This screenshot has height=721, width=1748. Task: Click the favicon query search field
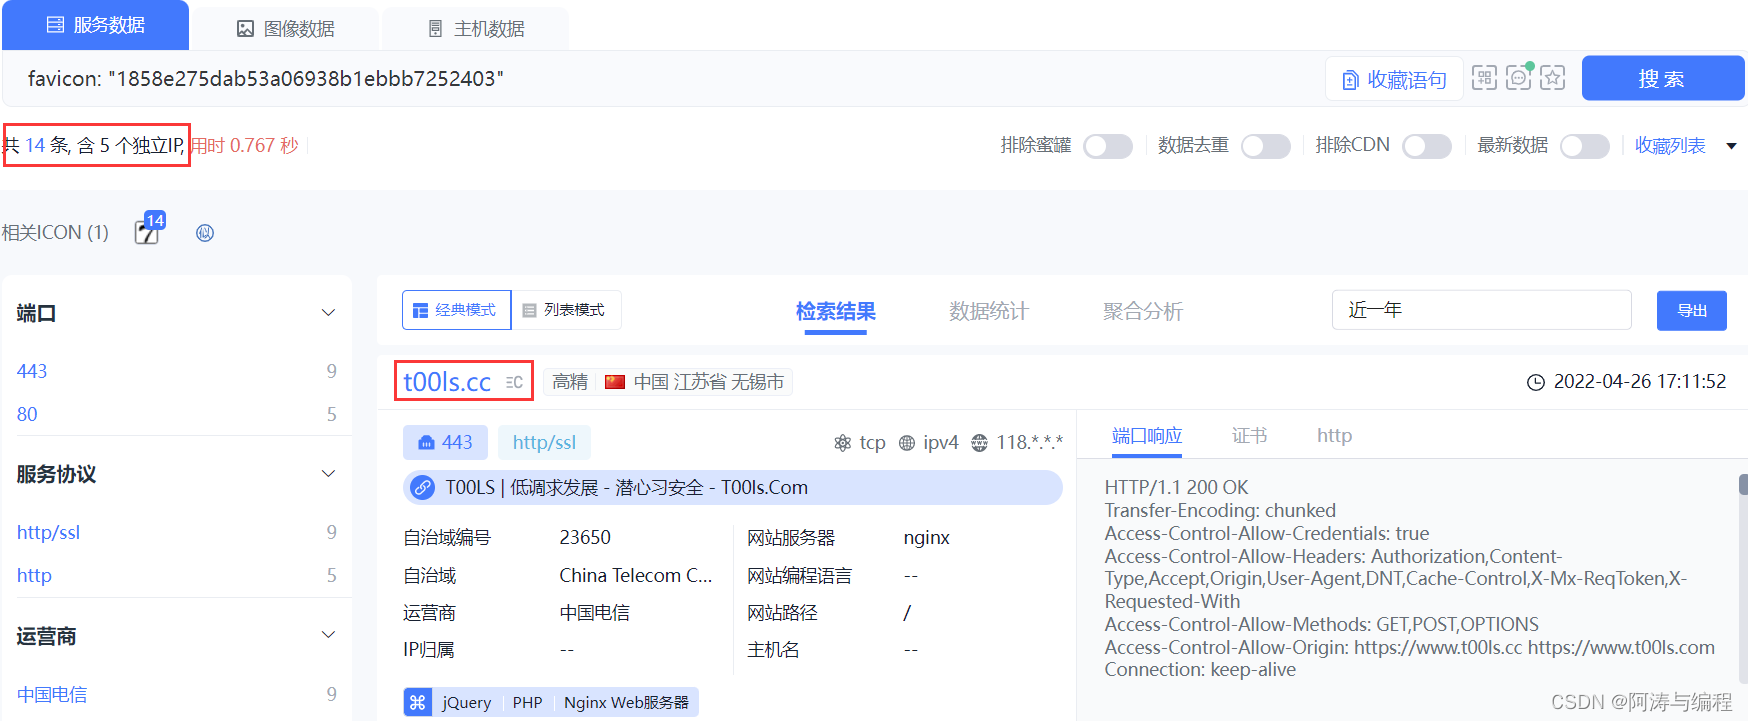click(660, 79)
